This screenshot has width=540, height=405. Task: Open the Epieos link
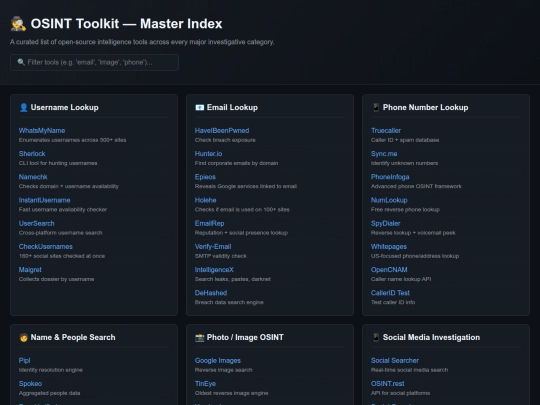pos(205,177)
